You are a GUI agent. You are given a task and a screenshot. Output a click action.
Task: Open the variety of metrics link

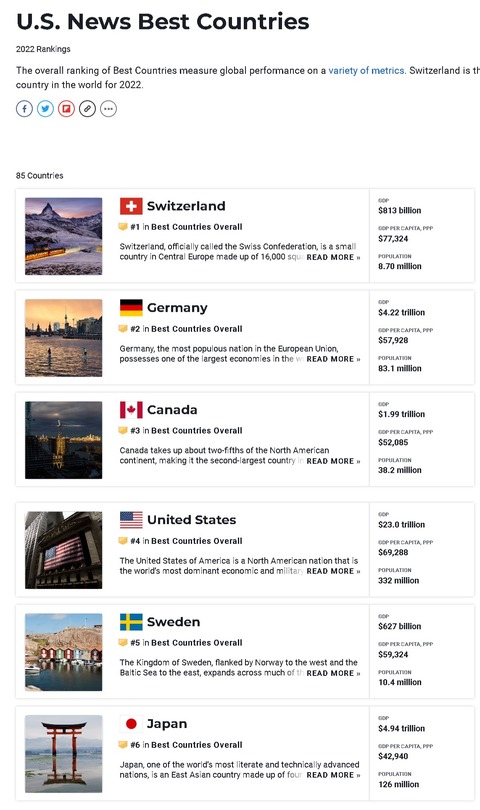coord(366,71)
